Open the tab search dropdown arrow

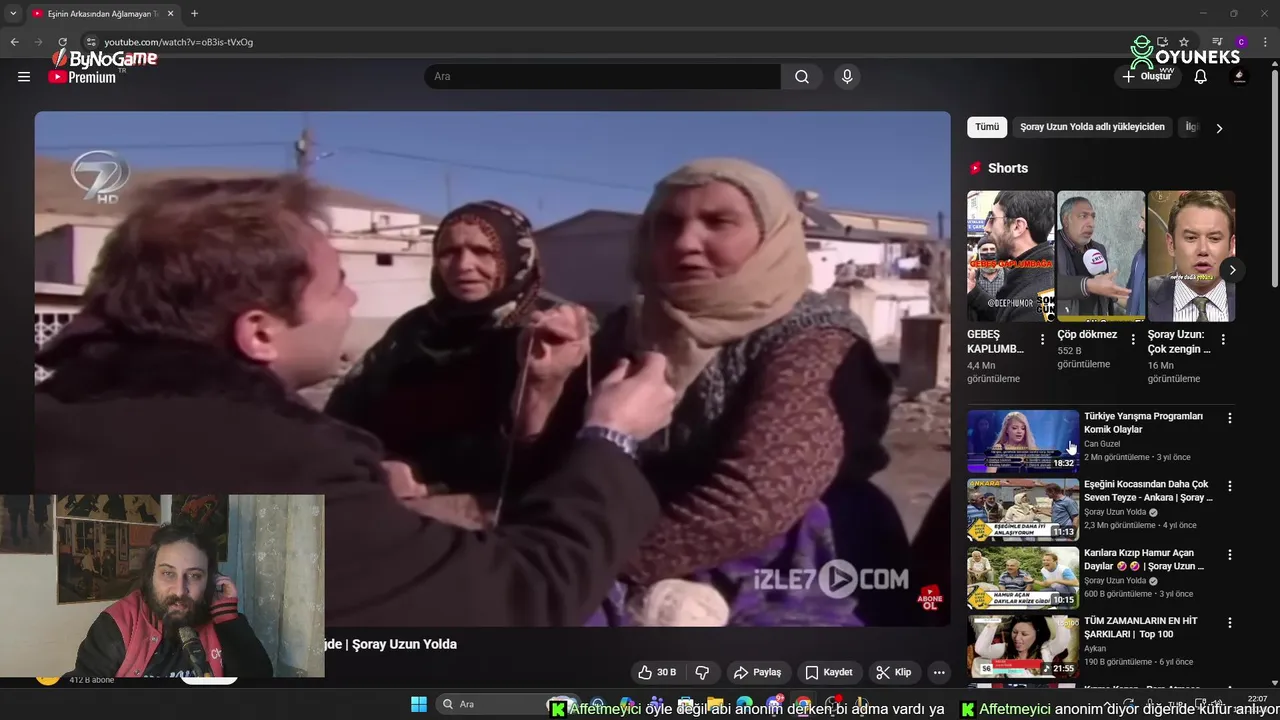(13, 14)
